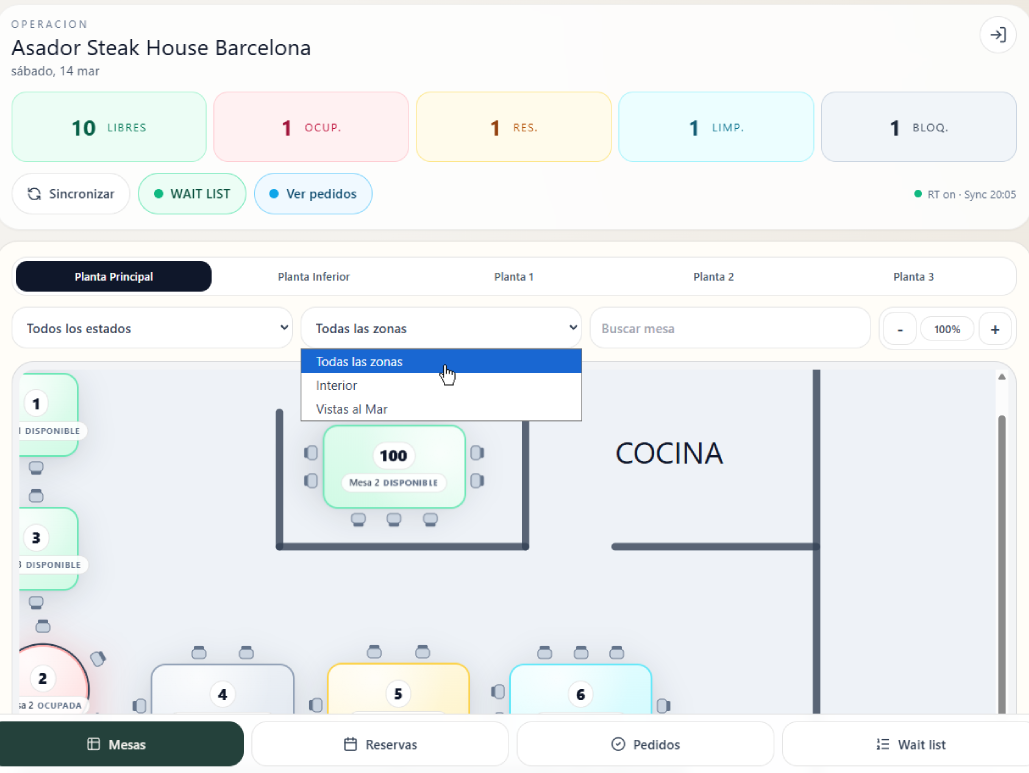1029x773 pixels.
Task: Toggle the Ver pedidos pill button
Action: 313,194
